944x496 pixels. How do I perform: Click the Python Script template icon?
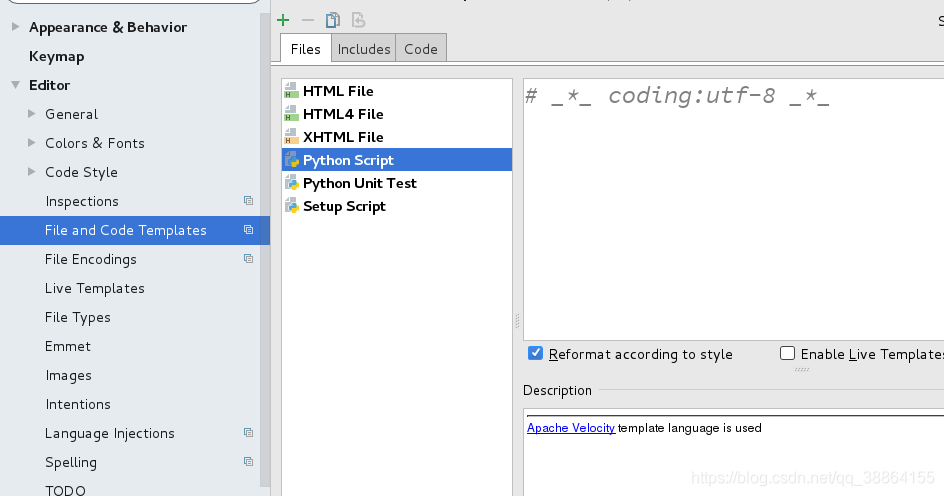click(x=291, y=160)
